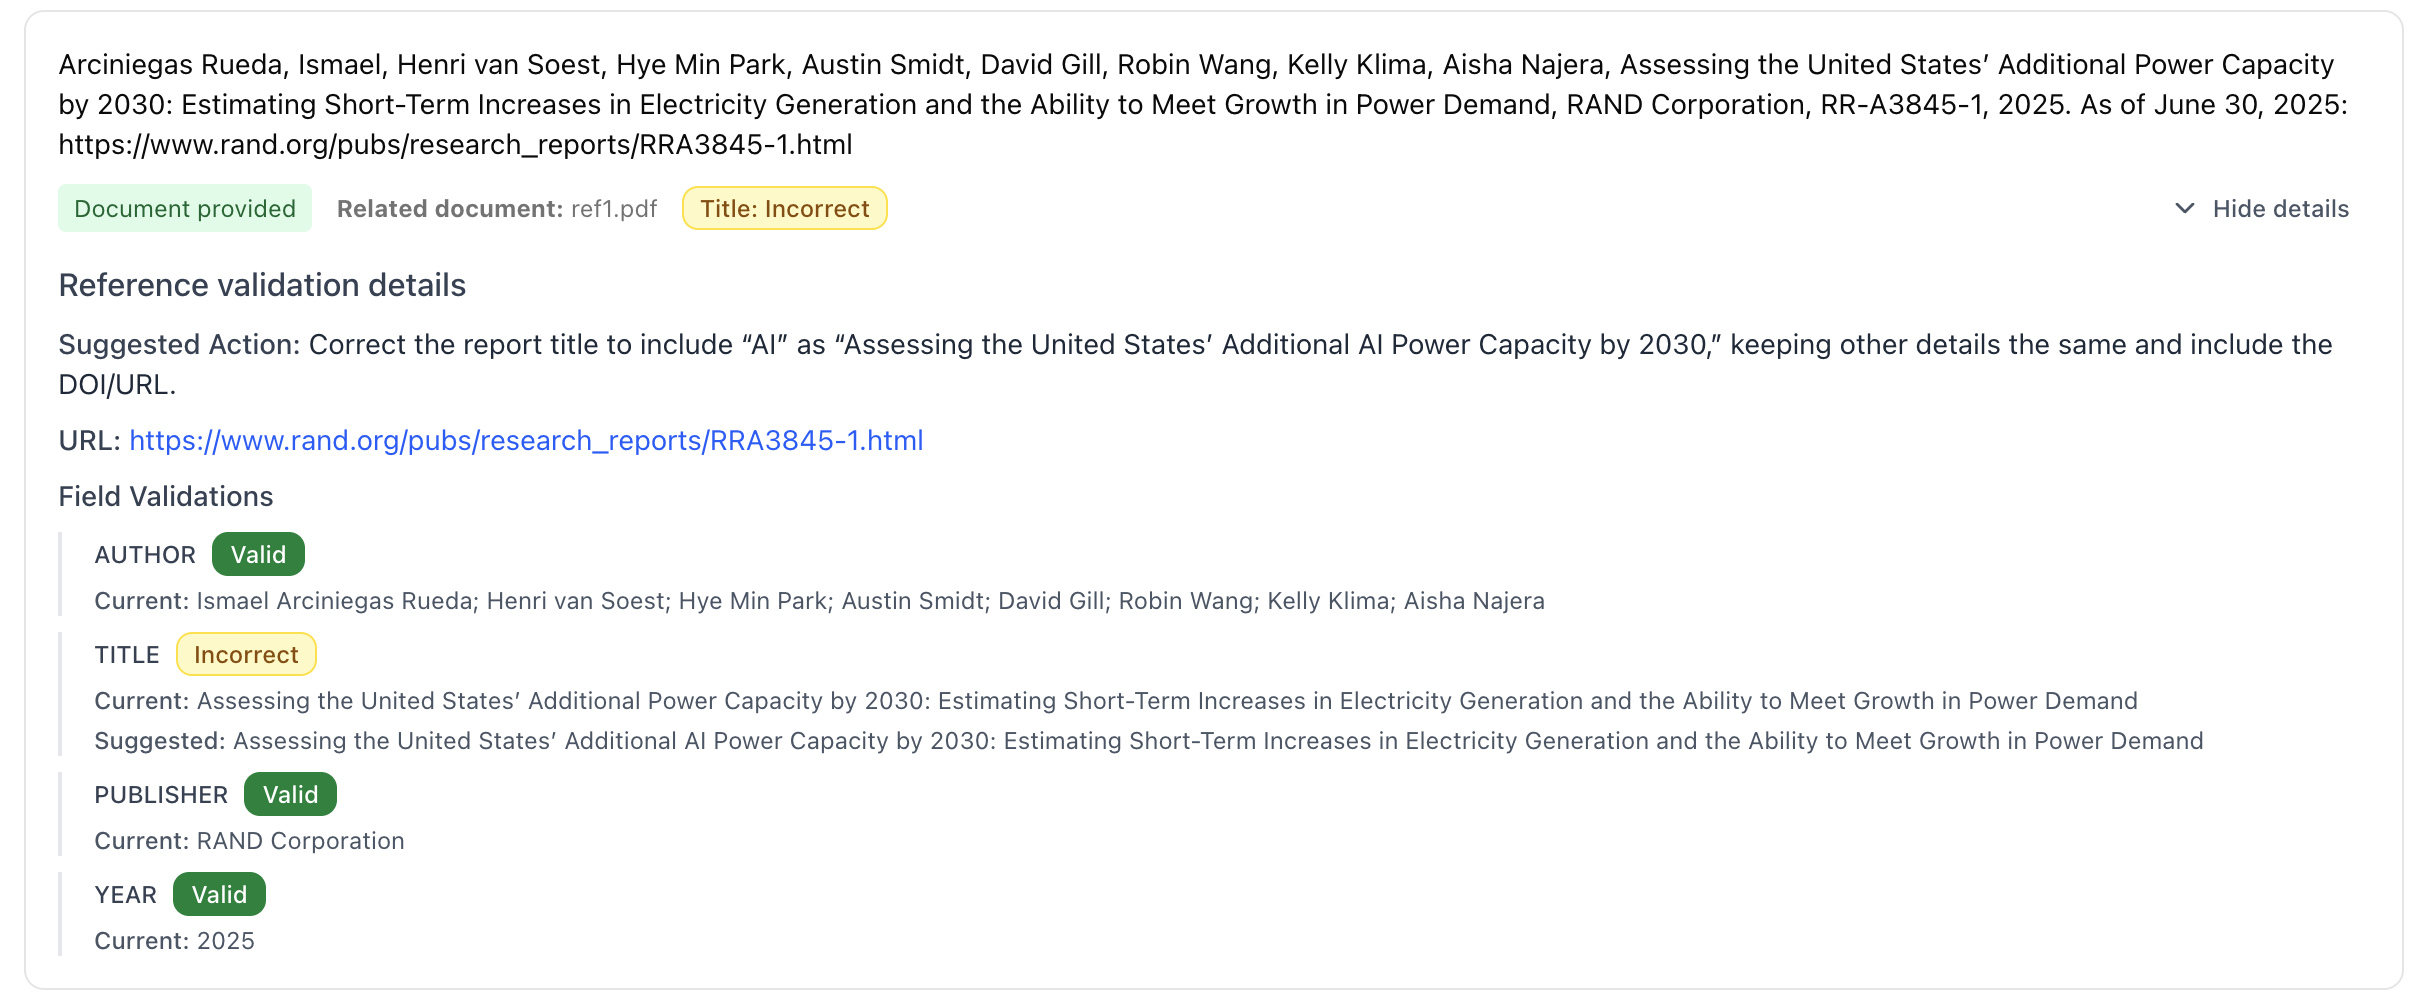This screenshot has height=996, width=2422.
Task: Click the PUBLISHER Valid status badge
Action: coord(290,794)
